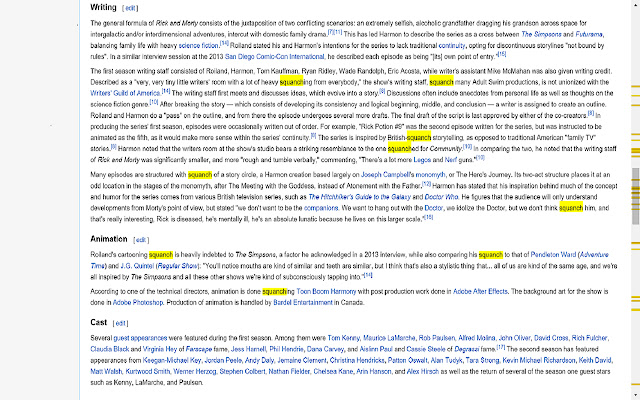Screen dimensions: 640x400
Task: Open the Keith David link
Action: [595, 360]
